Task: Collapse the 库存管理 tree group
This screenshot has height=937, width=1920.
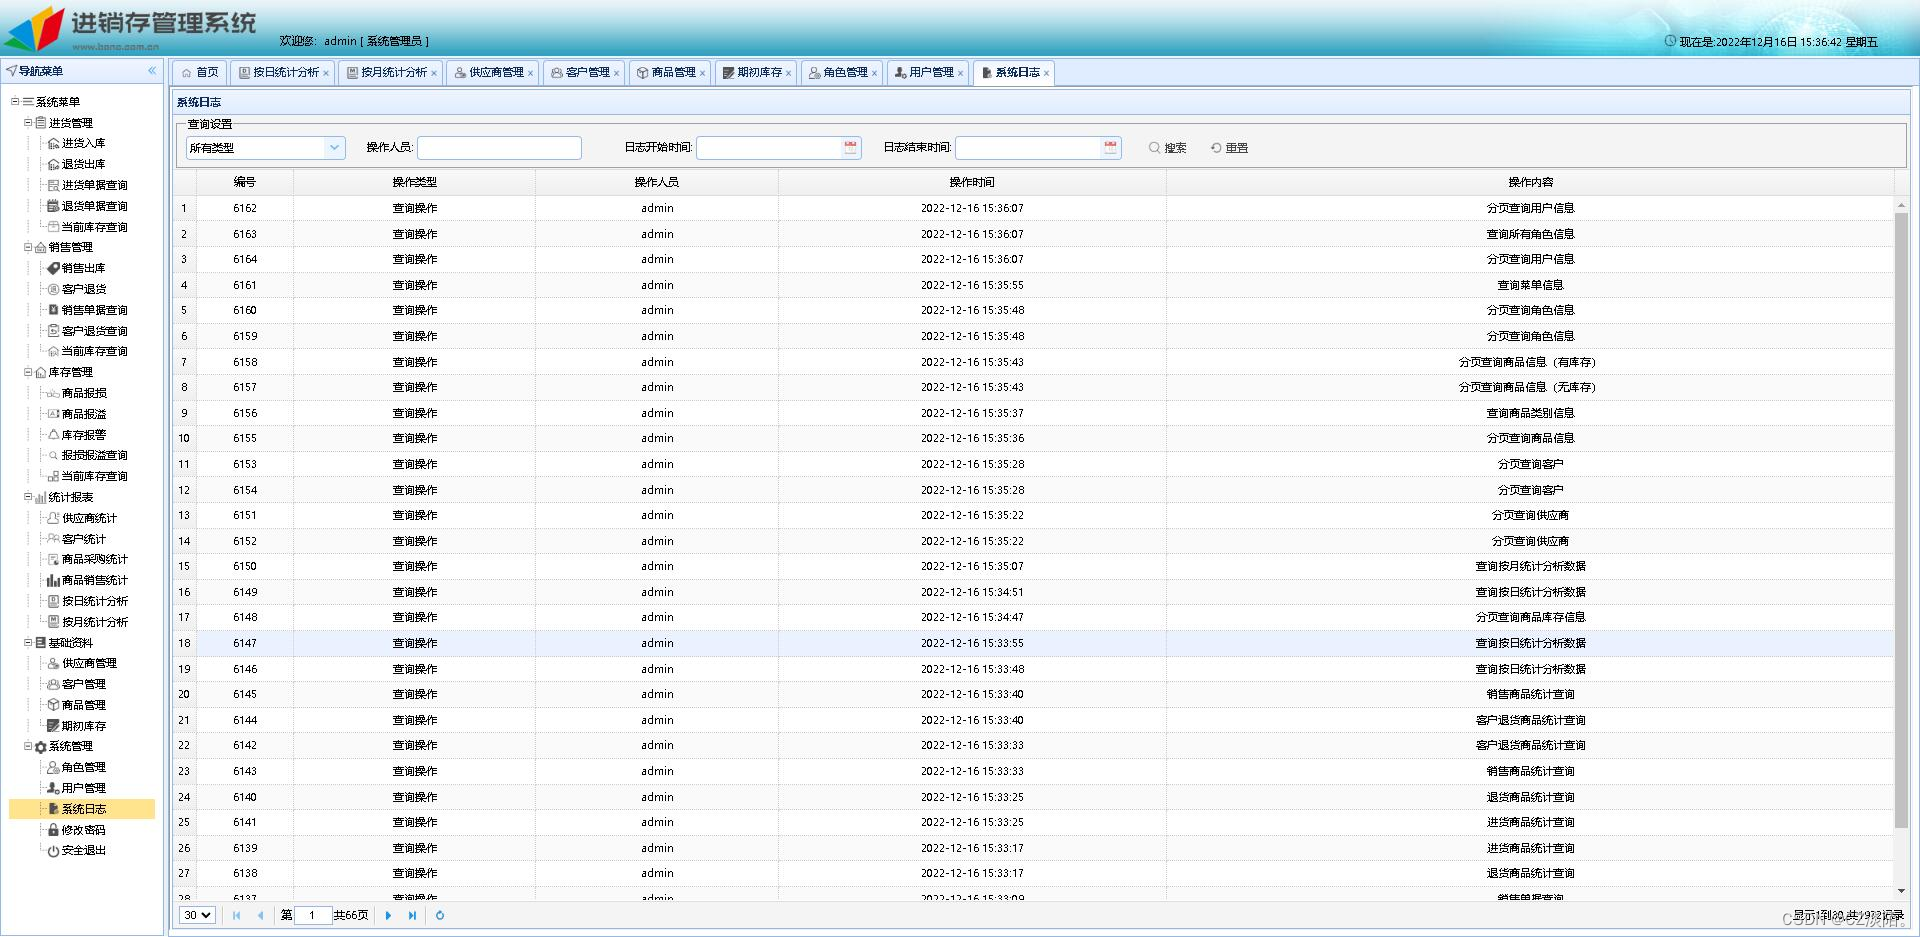Action: click(28, 372)
